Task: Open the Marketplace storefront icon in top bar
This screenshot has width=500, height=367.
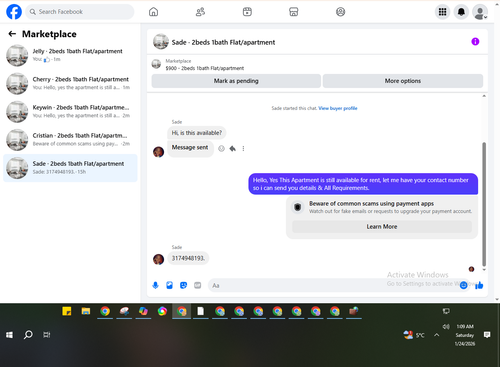Action: pyautogui.click(x=294, y=12)
